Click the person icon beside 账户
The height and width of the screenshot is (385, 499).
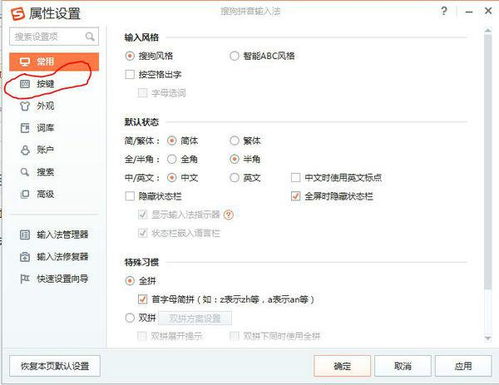click(25, 150)
